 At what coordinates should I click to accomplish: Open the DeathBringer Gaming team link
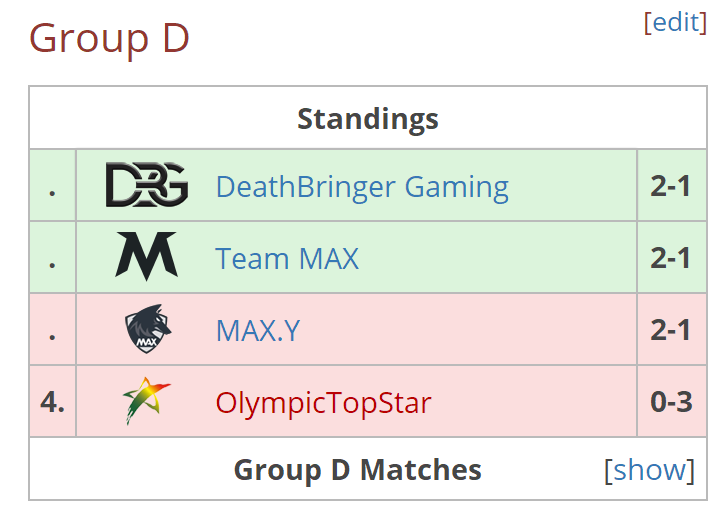tap(362, 187)
